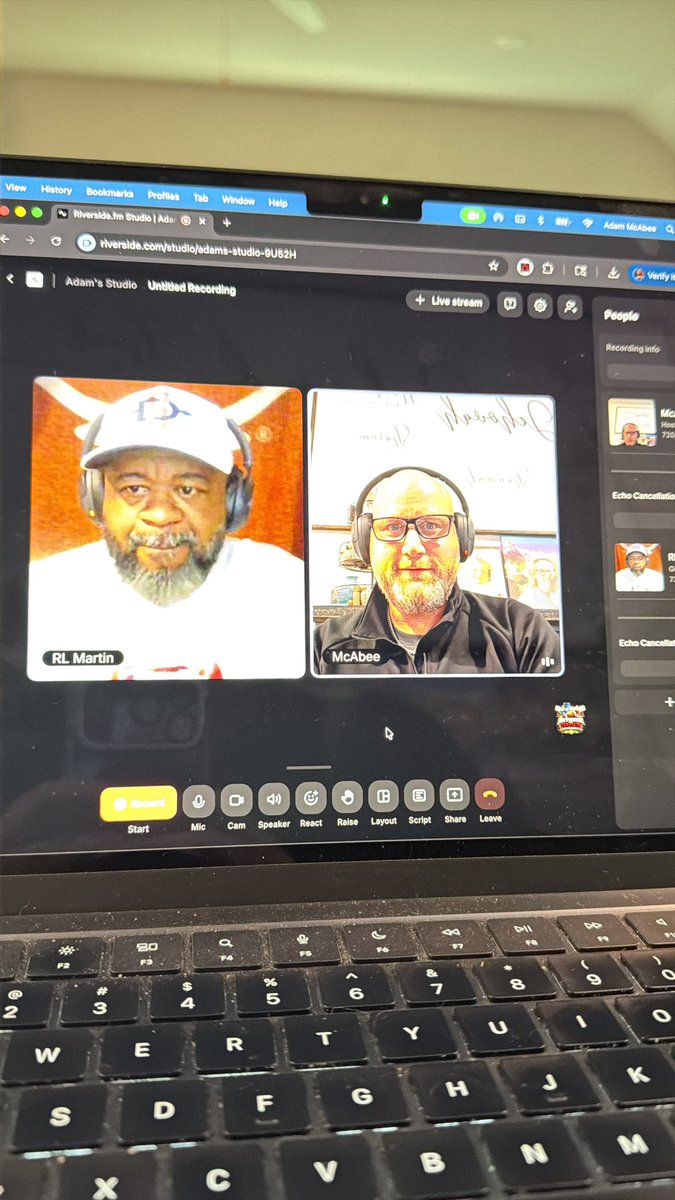Select RL Martin's thumbnail in the People panel
This screenshot has width=675, height=1200.
(x=638, y=567)
